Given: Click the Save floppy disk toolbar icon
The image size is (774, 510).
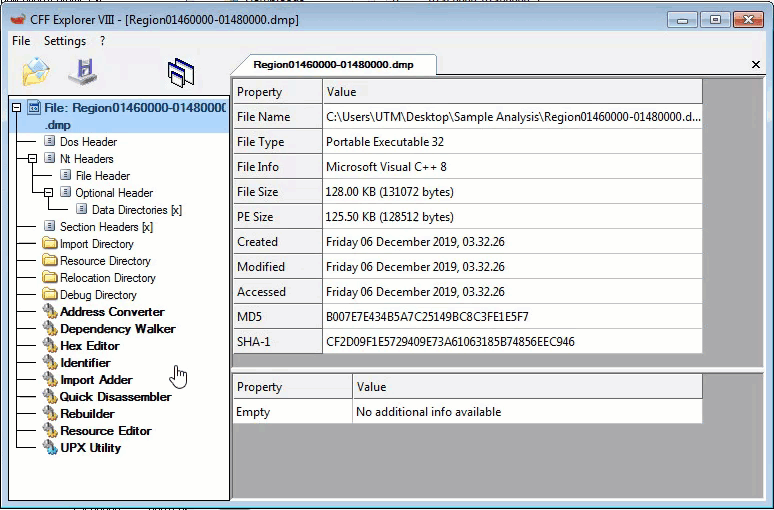Looking at the screenshot, I should (x=83, y=72).
